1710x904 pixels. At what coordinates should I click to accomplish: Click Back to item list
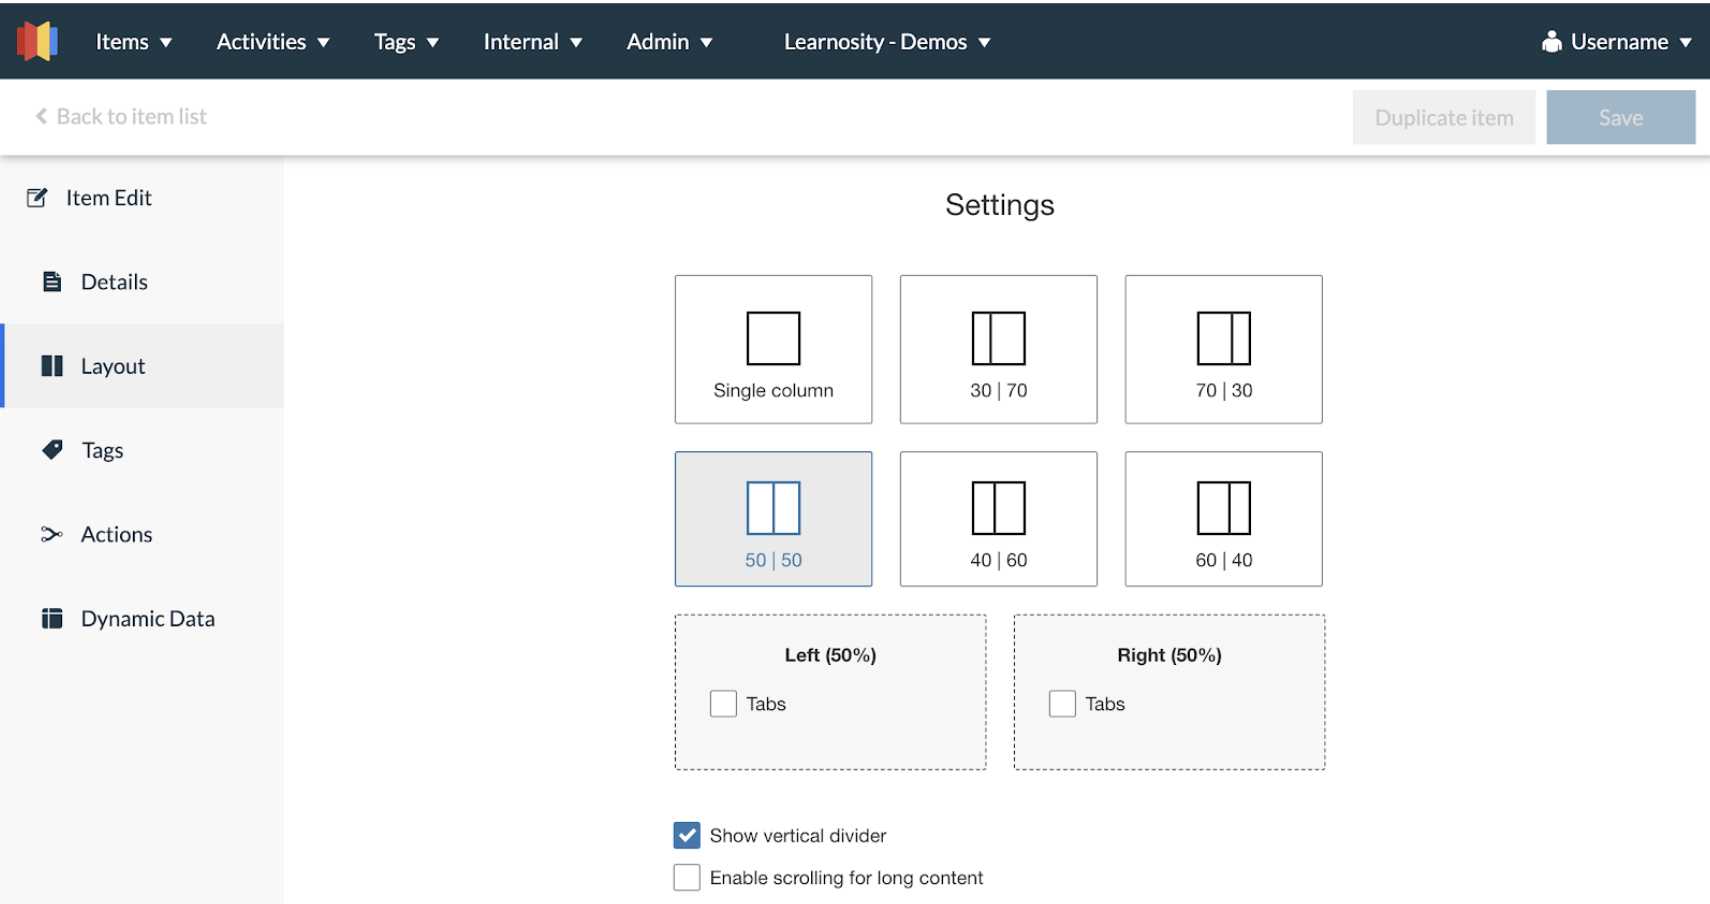(120, 116)
